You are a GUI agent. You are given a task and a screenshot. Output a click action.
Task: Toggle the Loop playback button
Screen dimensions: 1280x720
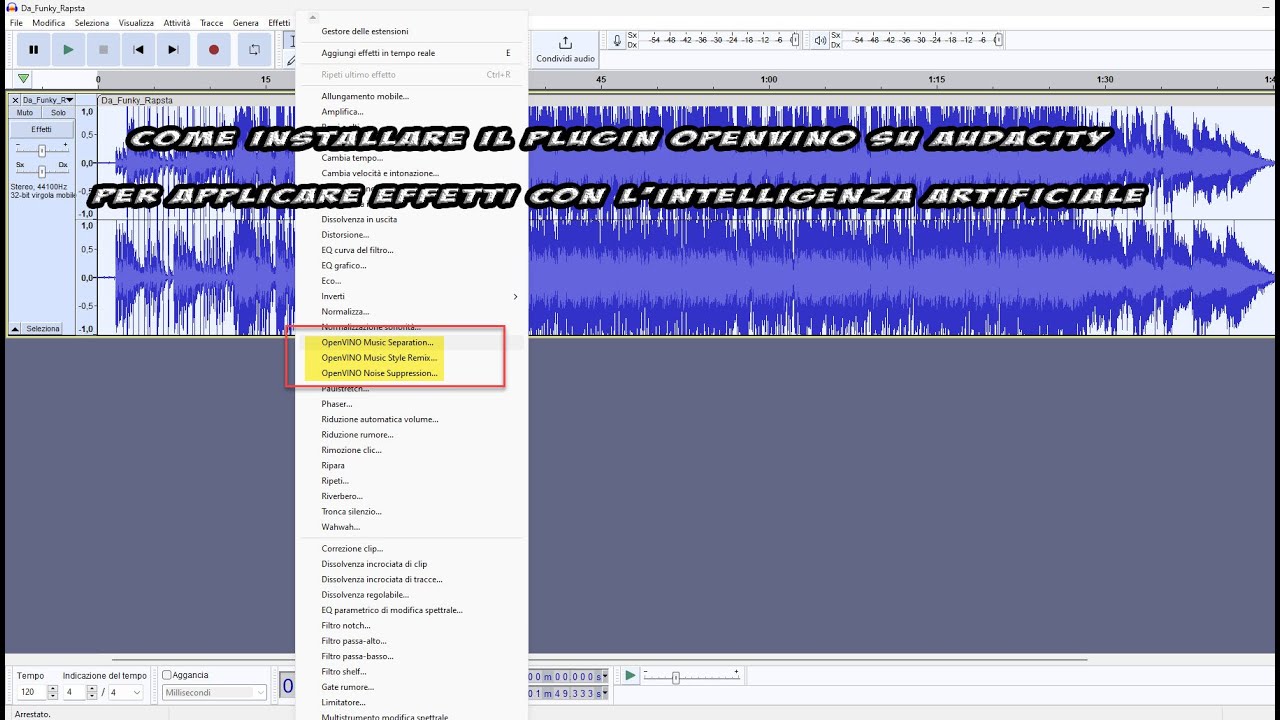(x=254, y=49)
